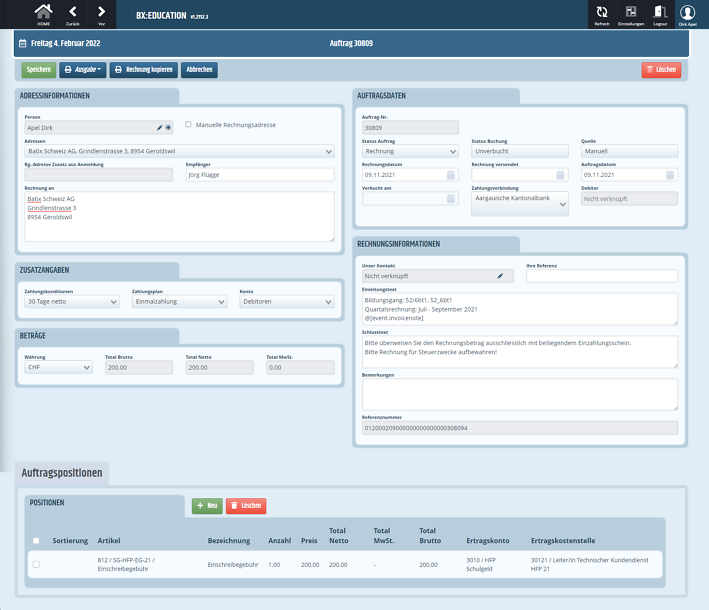Open the Adressen dropdown
Viewport: 709px width, 610px height.
(180, 151)
